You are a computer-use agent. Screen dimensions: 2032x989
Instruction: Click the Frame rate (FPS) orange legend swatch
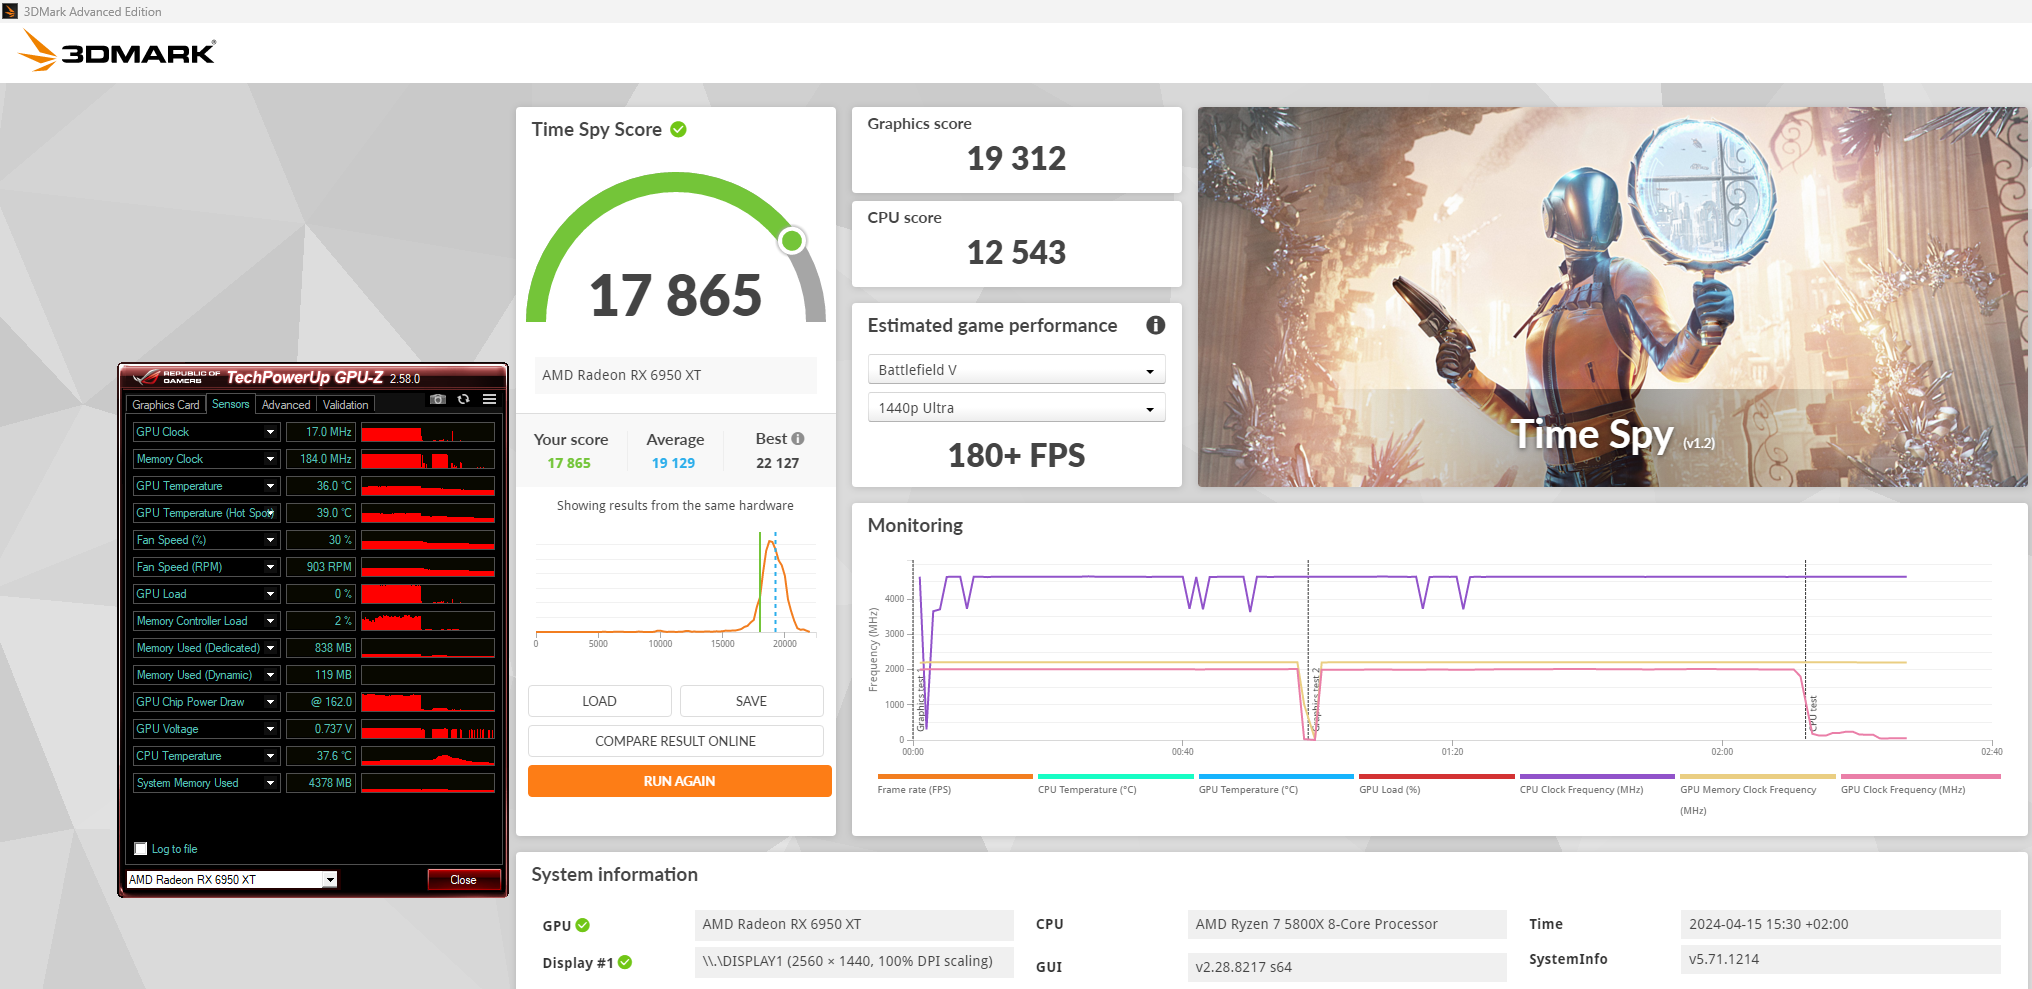[x=955, y=776]
